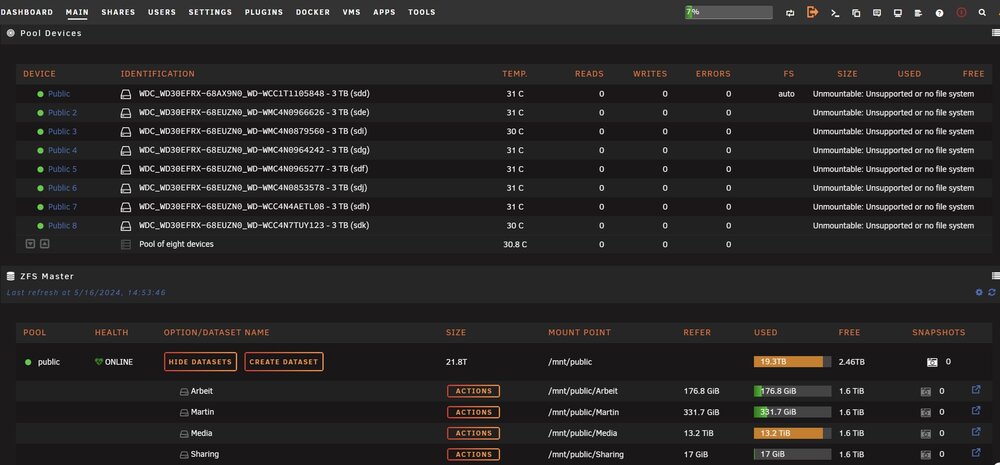This screenshot has height=465, width=1000.
Task: Collapse datasets with Hide Datasets button
Action: pos(200,362)
